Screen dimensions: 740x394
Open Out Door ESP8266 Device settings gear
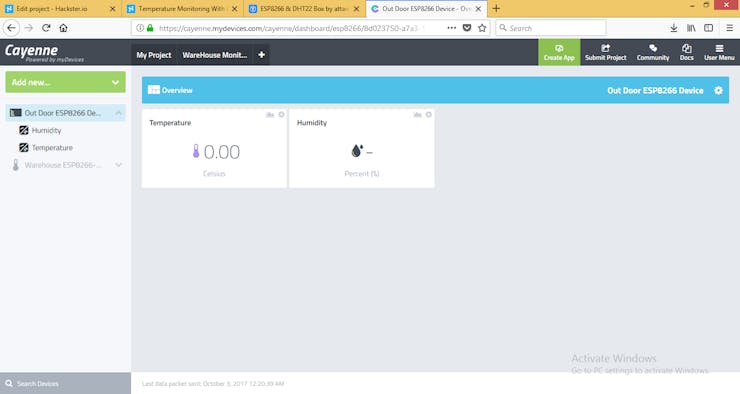718,90
